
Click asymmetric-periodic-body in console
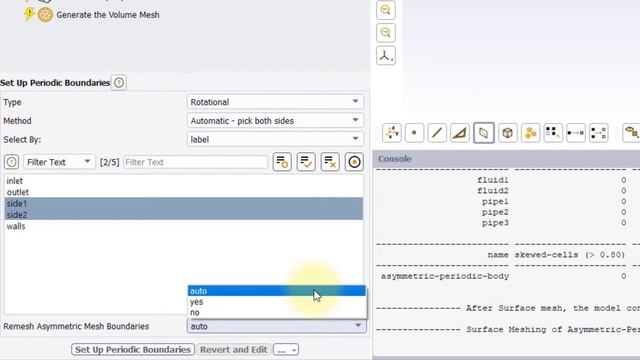[x=445, y=276]
